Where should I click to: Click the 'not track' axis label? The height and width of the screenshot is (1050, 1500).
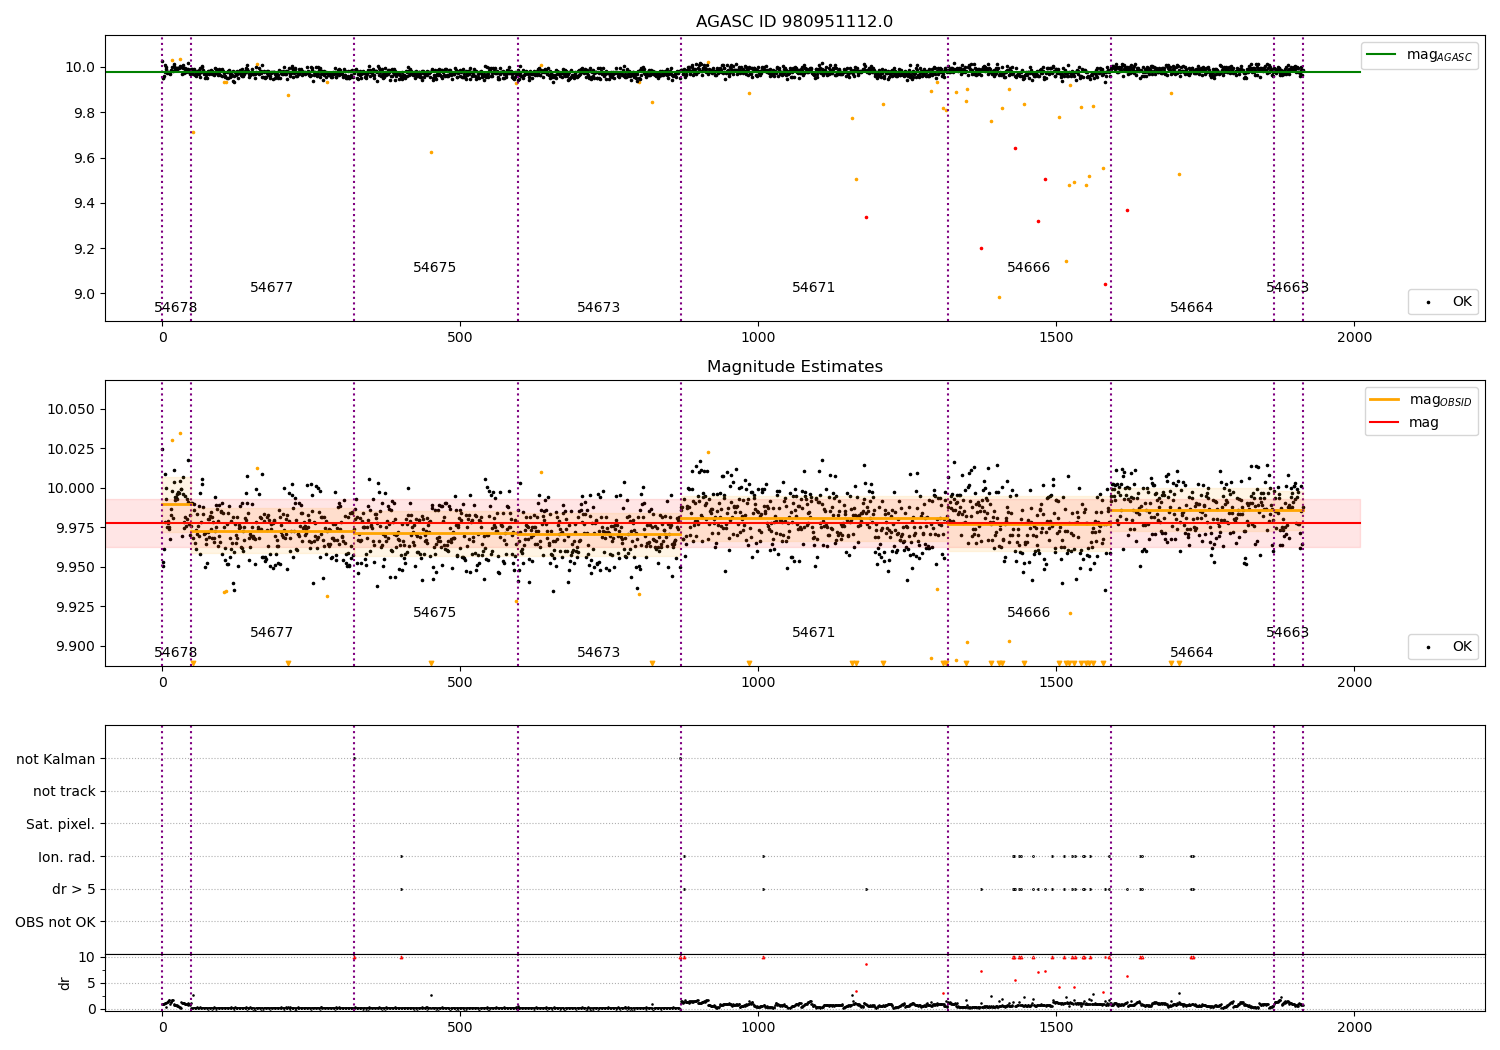point(64,791)
